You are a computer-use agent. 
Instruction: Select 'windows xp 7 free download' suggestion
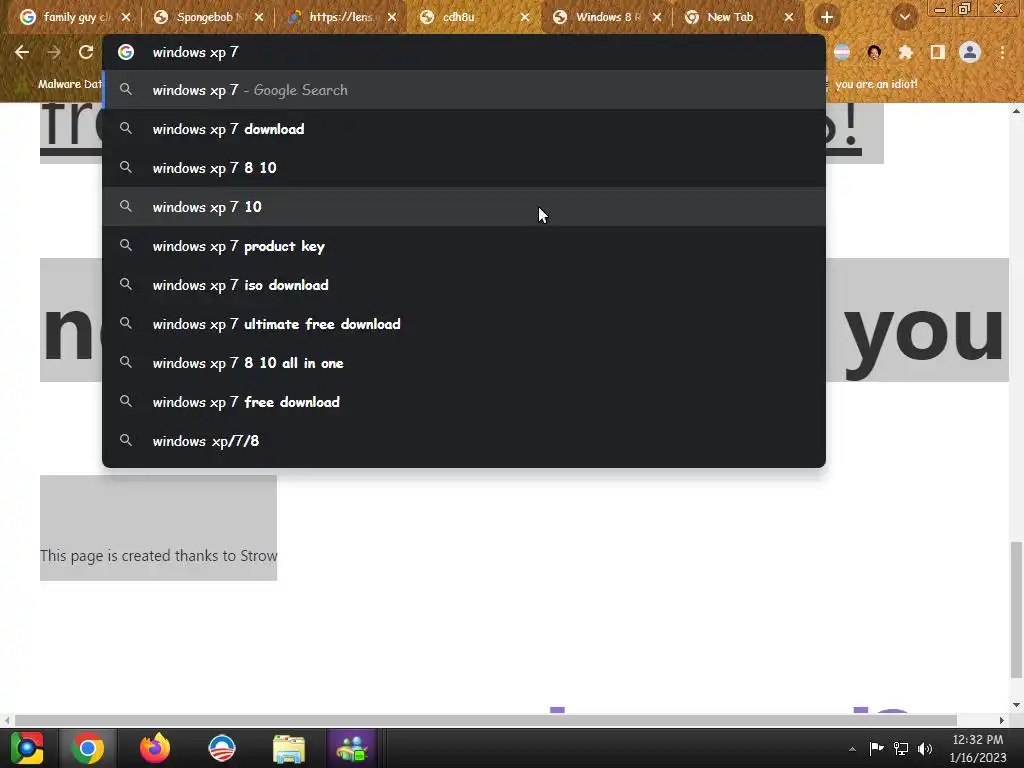[x=464, y=402]
